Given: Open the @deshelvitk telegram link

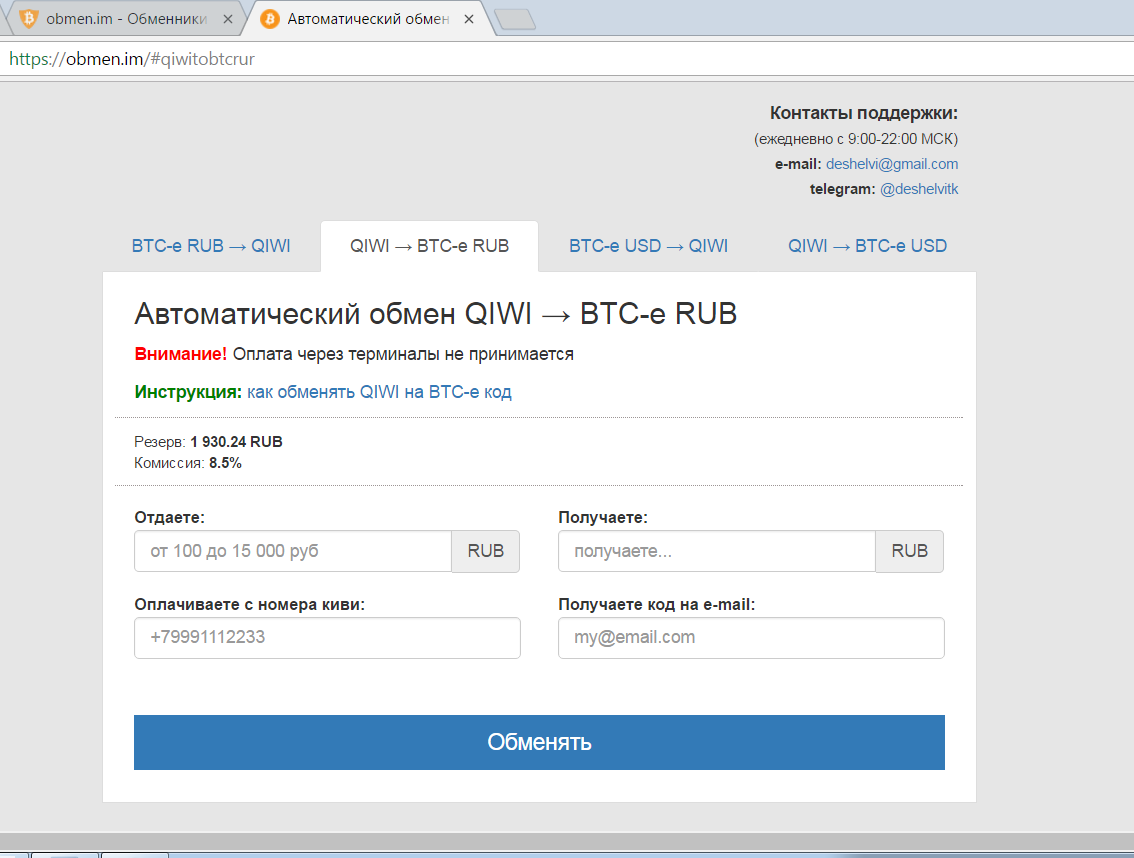Looking at the screenshot, I should [918, 189].
